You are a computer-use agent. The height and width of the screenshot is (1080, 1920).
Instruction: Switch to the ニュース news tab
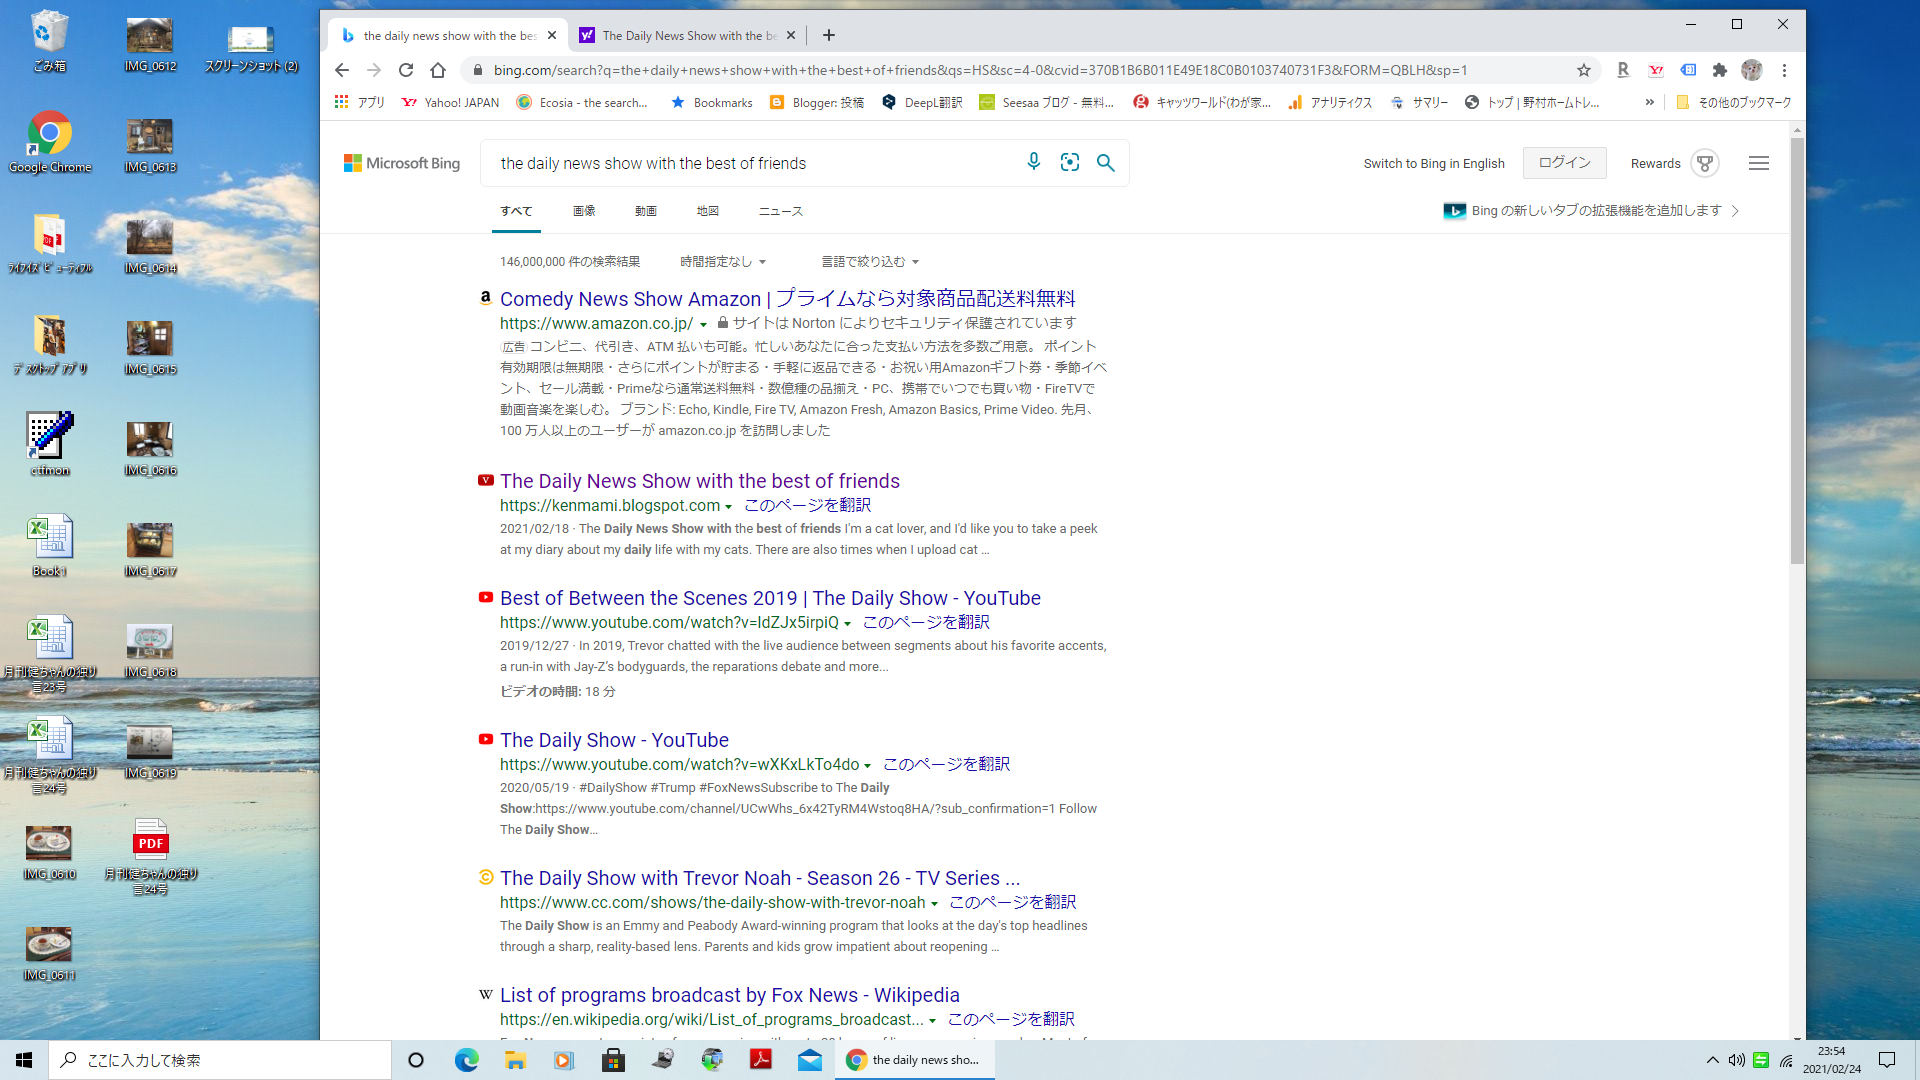[781, 211]
